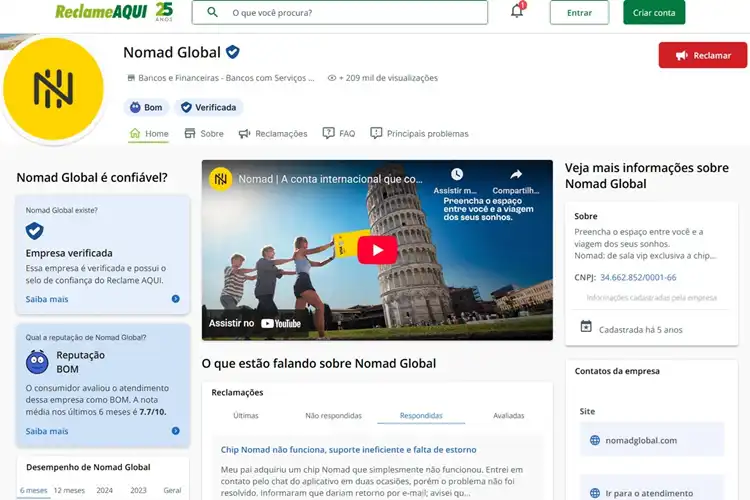Select the 12 meses performance period
Screen dimensions: 750x500
click(x=69, y=490)
